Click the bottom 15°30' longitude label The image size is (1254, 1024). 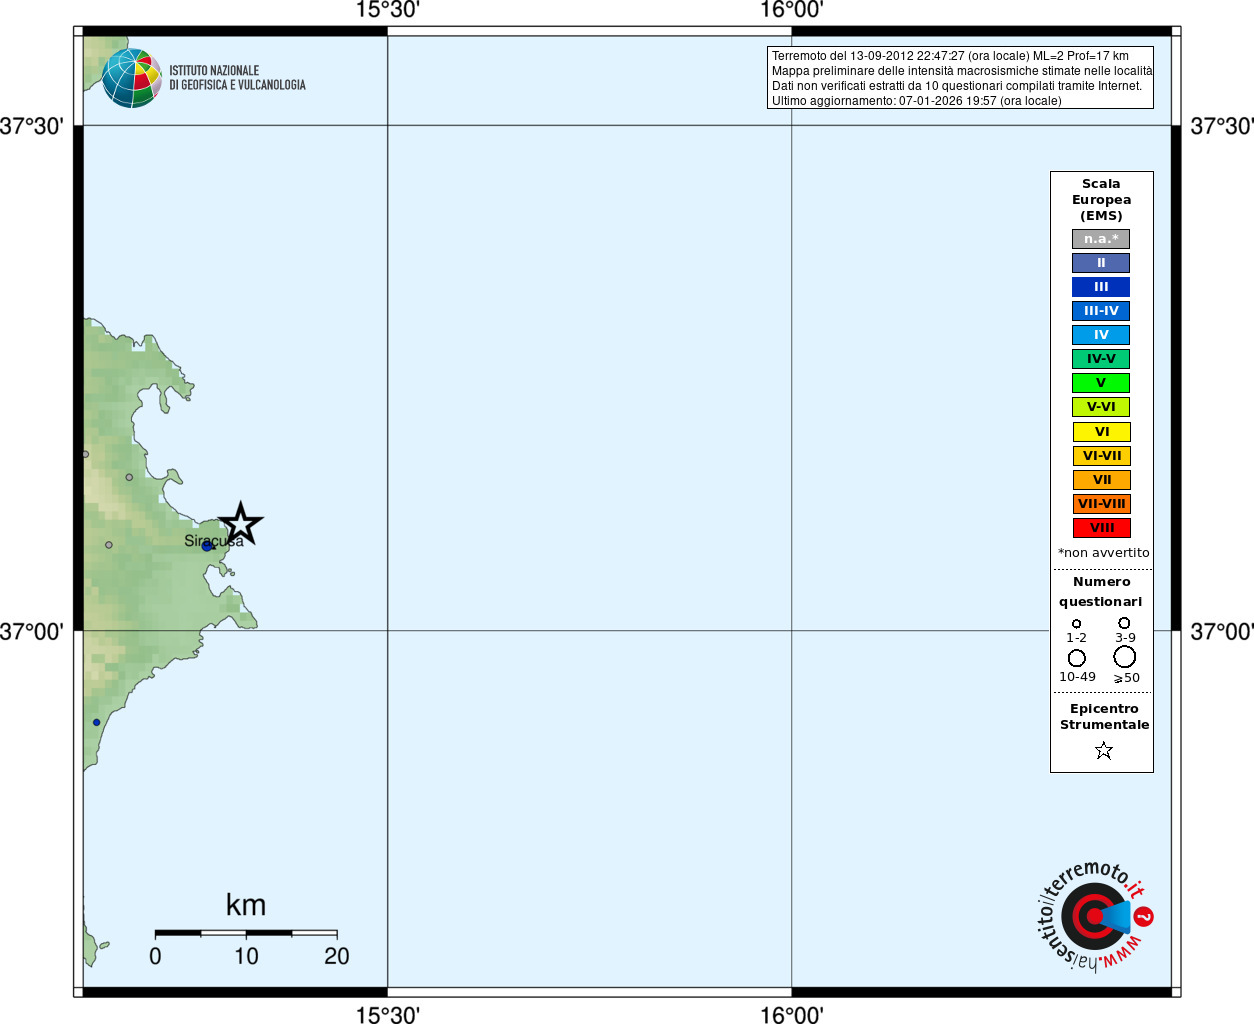[387, 1015]
